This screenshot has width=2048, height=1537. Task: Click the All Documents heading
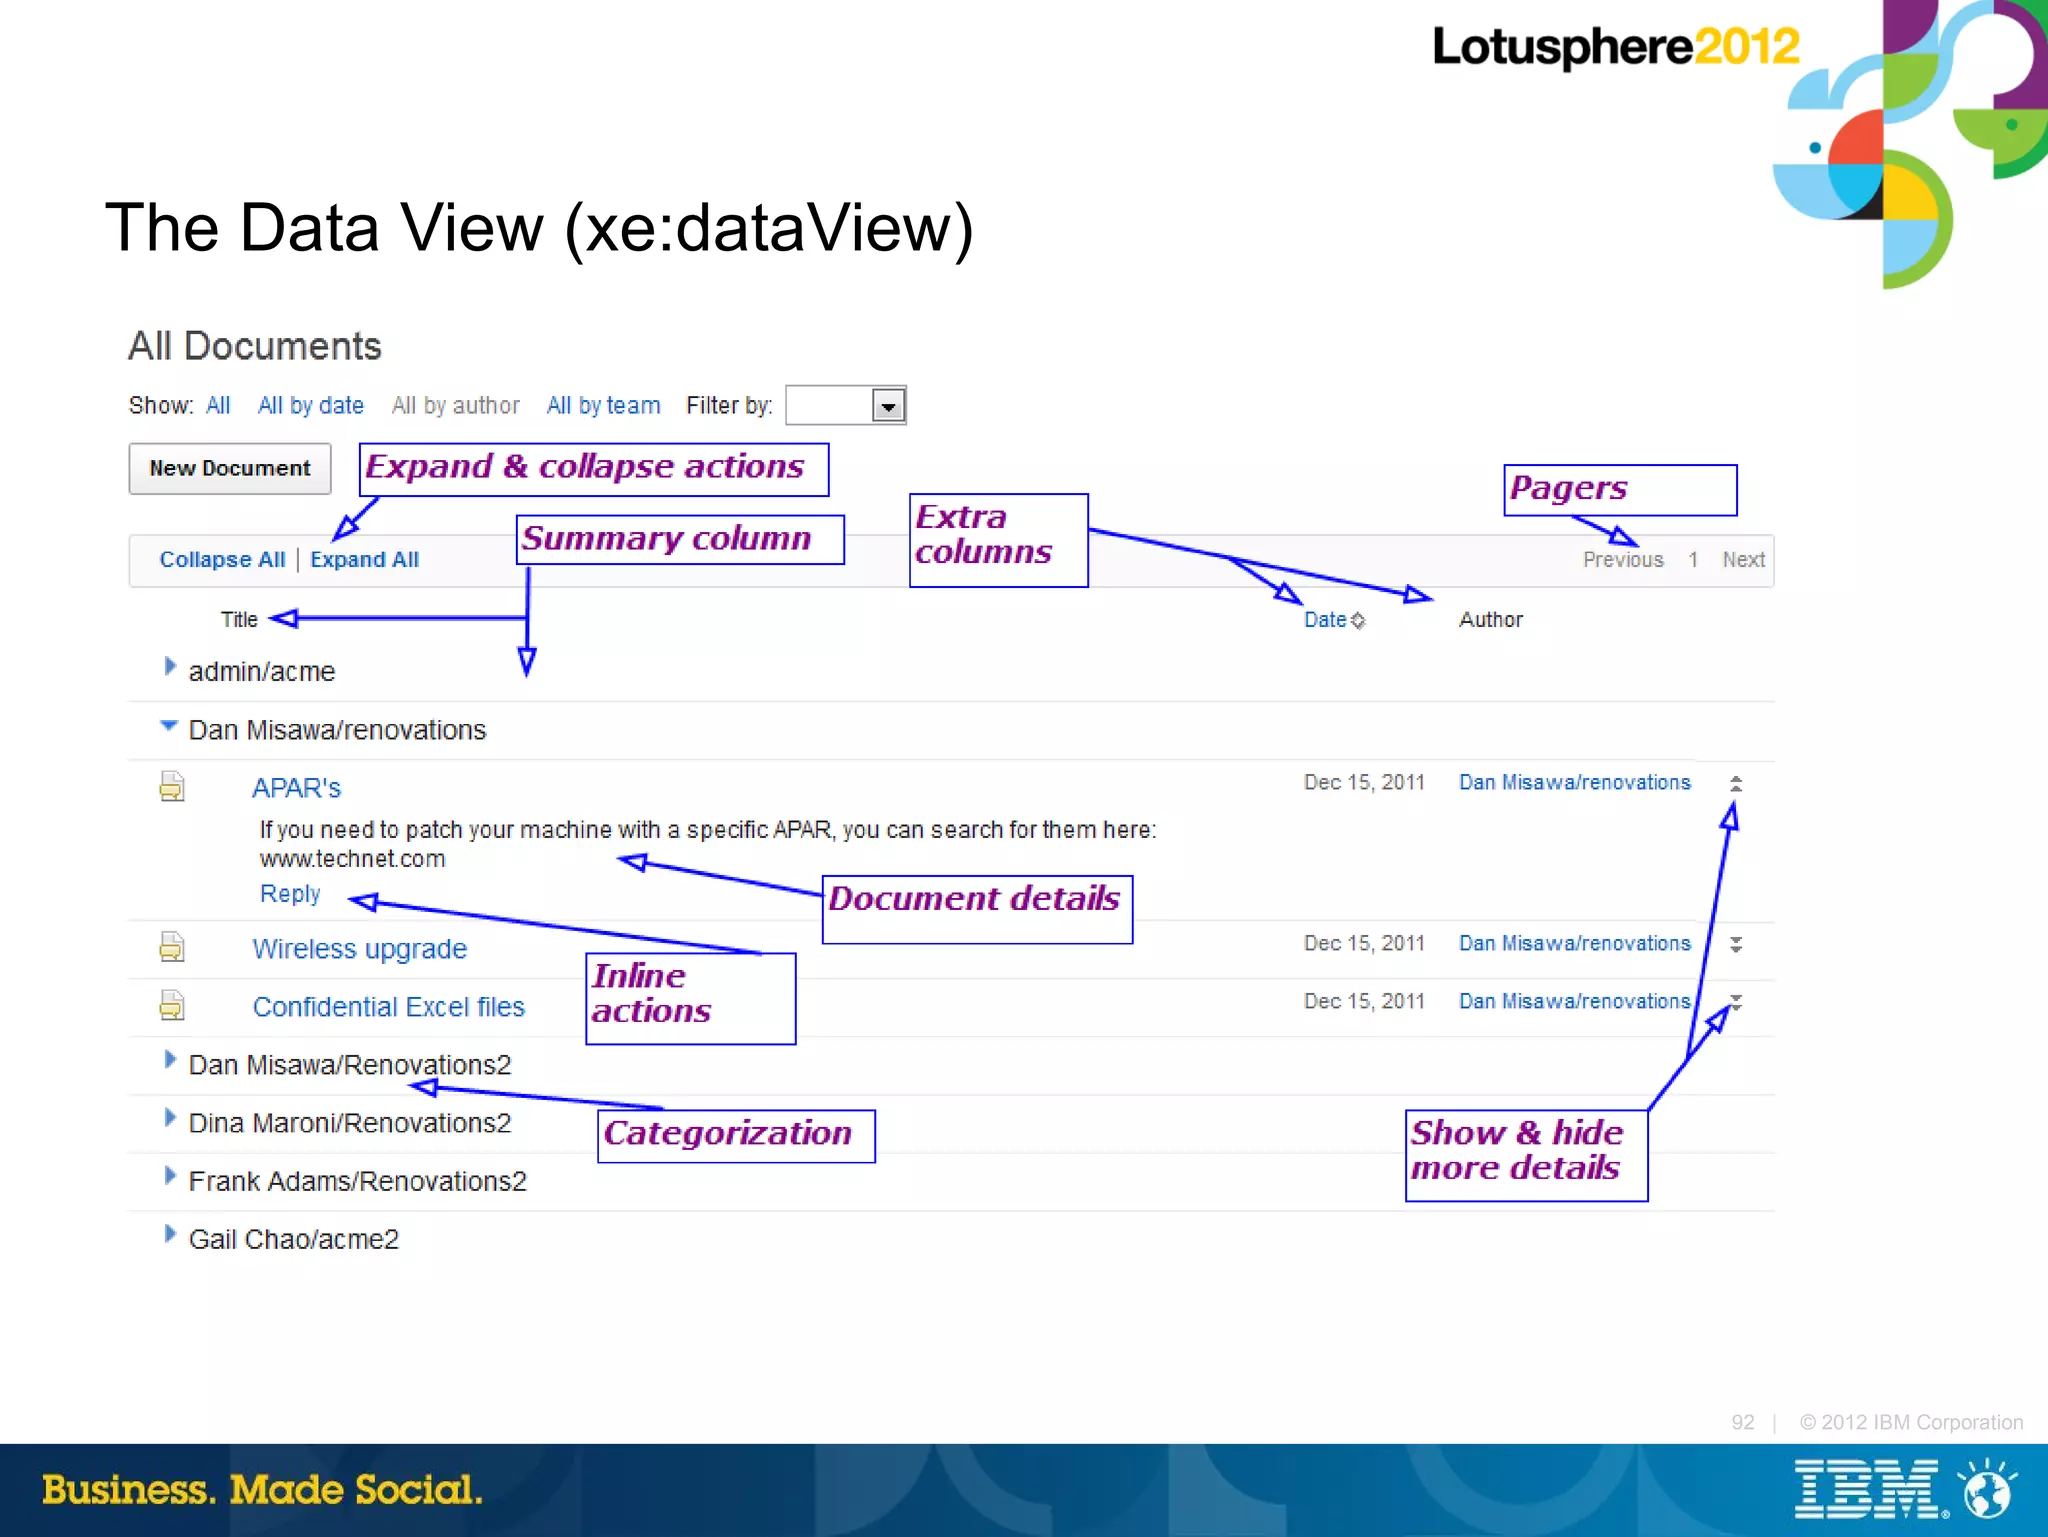pyautogui.click(x=255, y=346)
